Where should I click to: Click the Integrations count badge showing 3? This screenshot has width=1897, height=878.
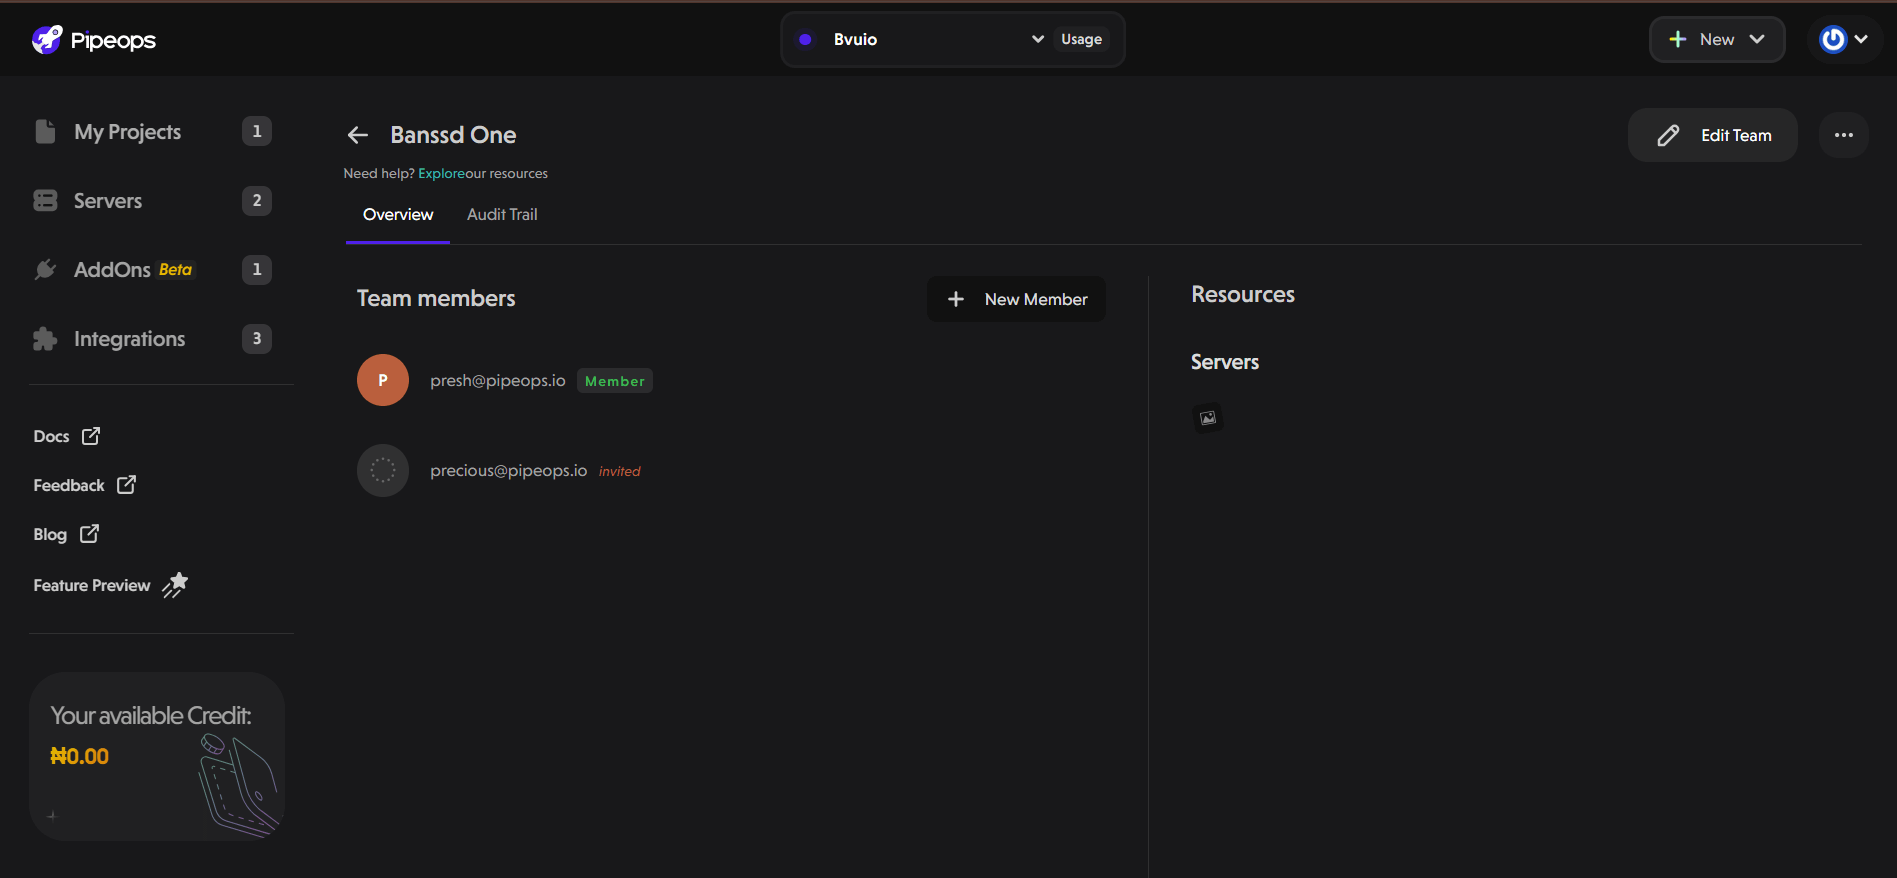[257, 338]
